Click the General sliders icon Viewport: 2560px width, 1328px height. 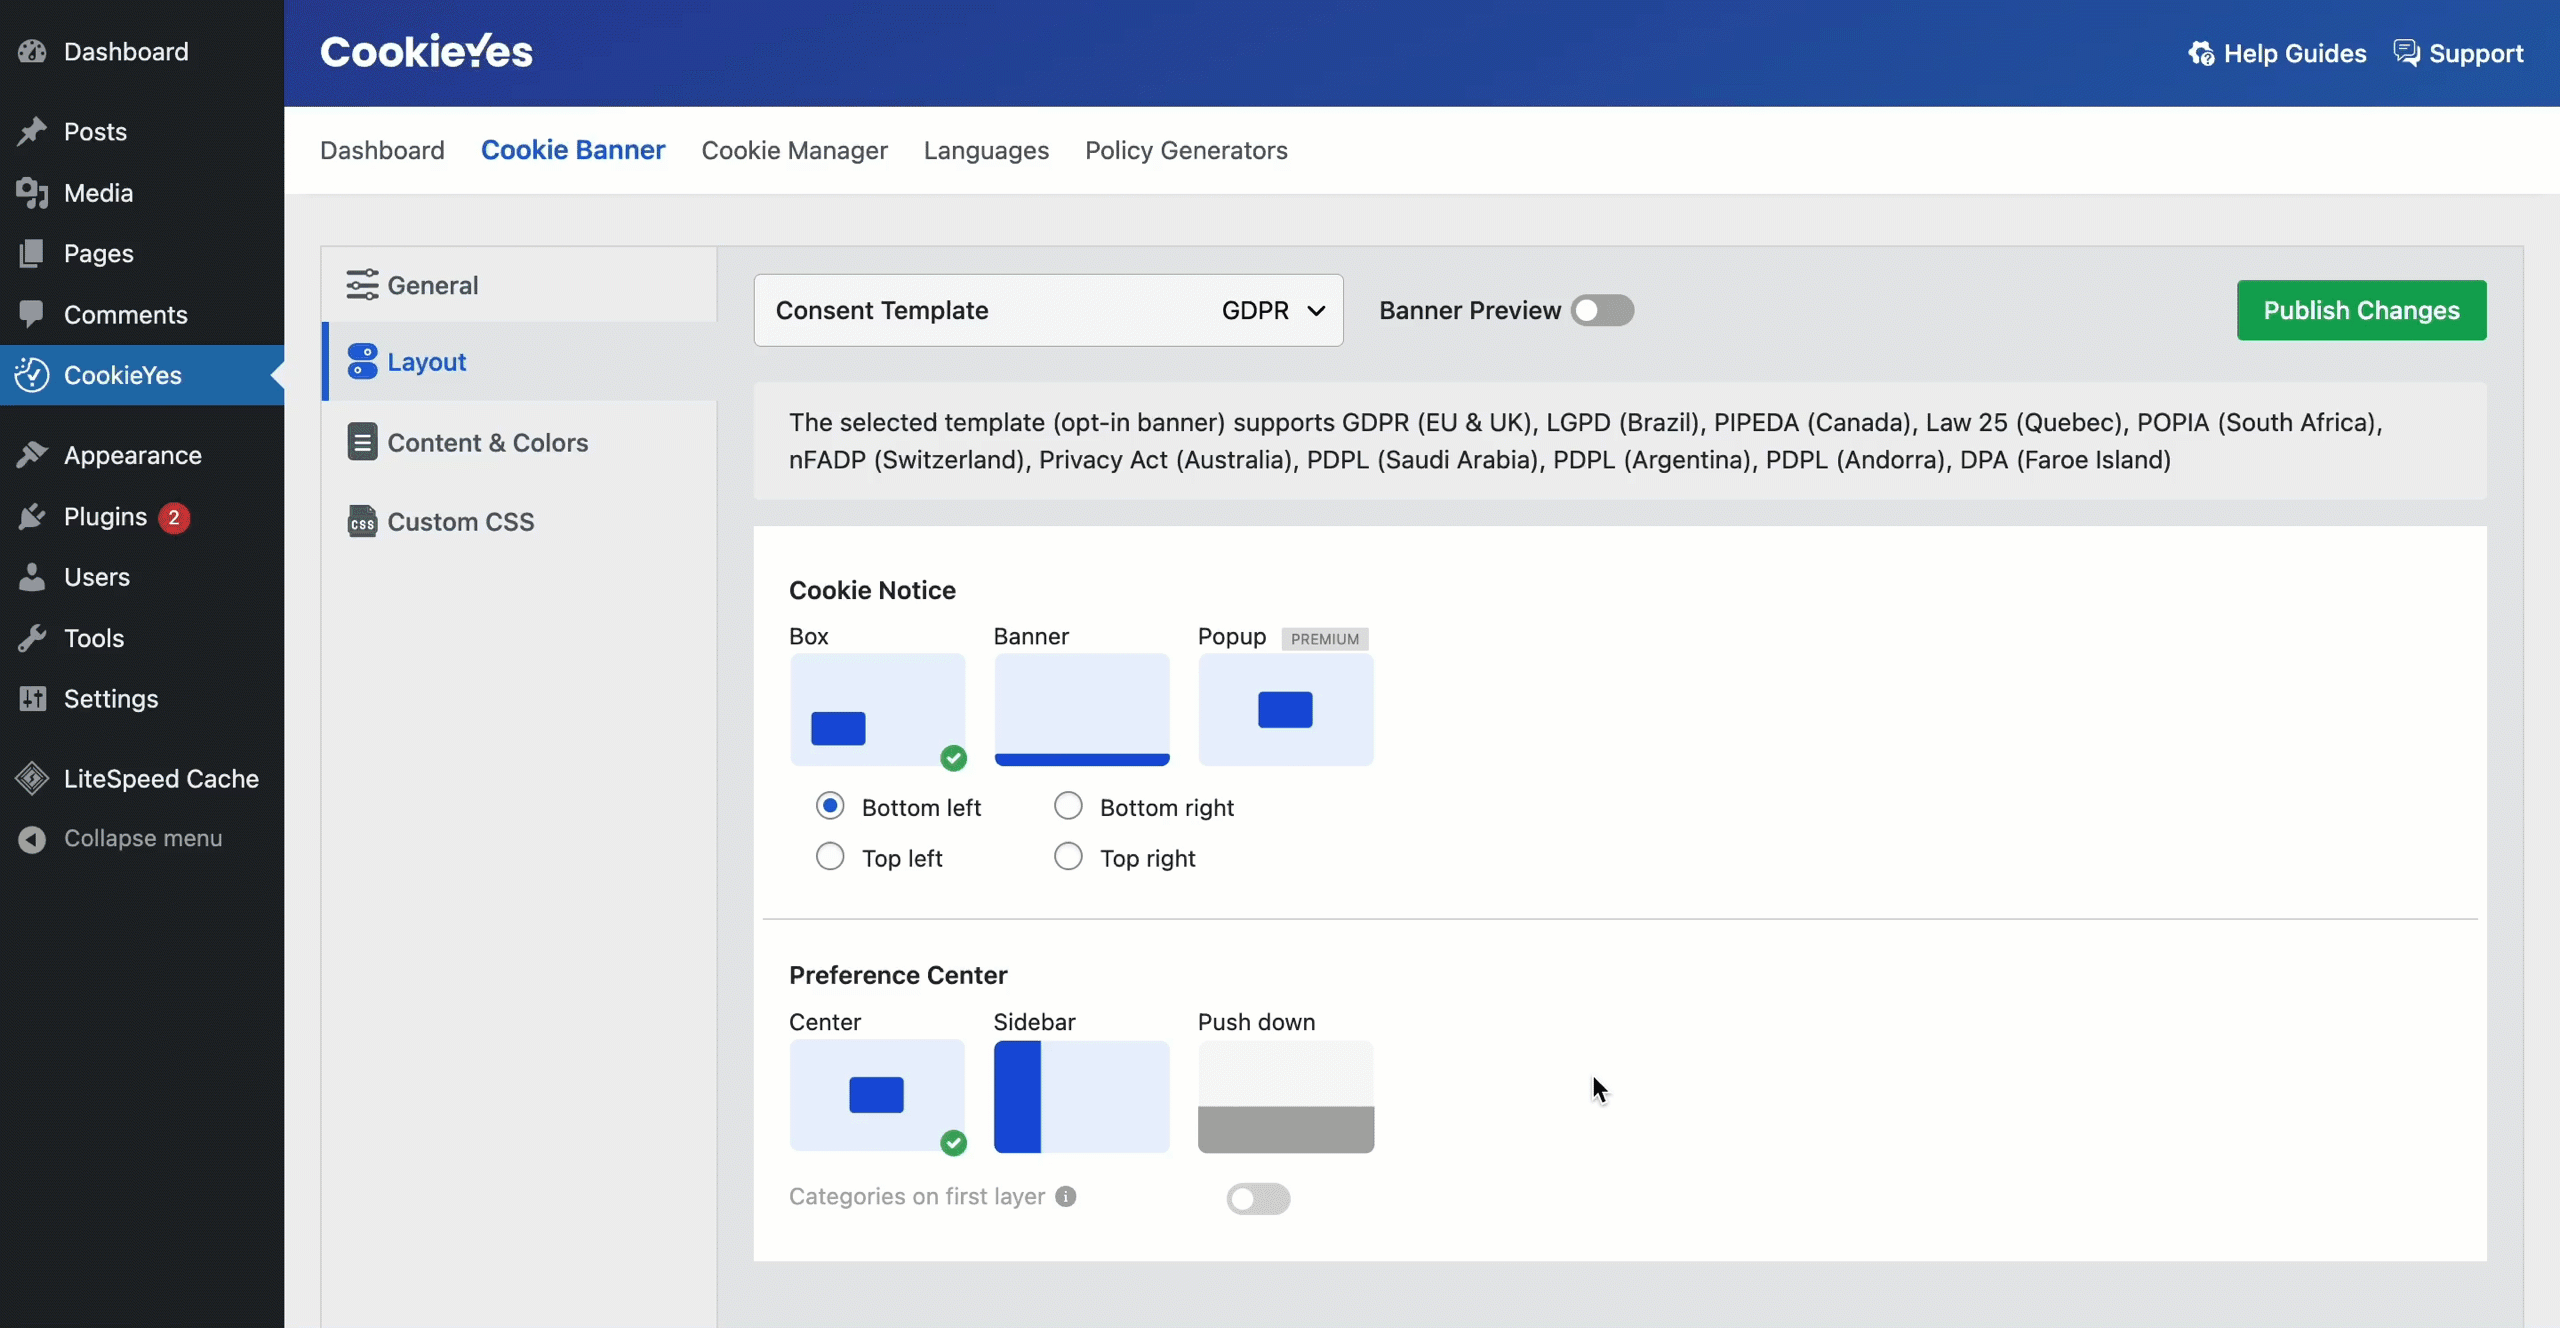[362, 284]
